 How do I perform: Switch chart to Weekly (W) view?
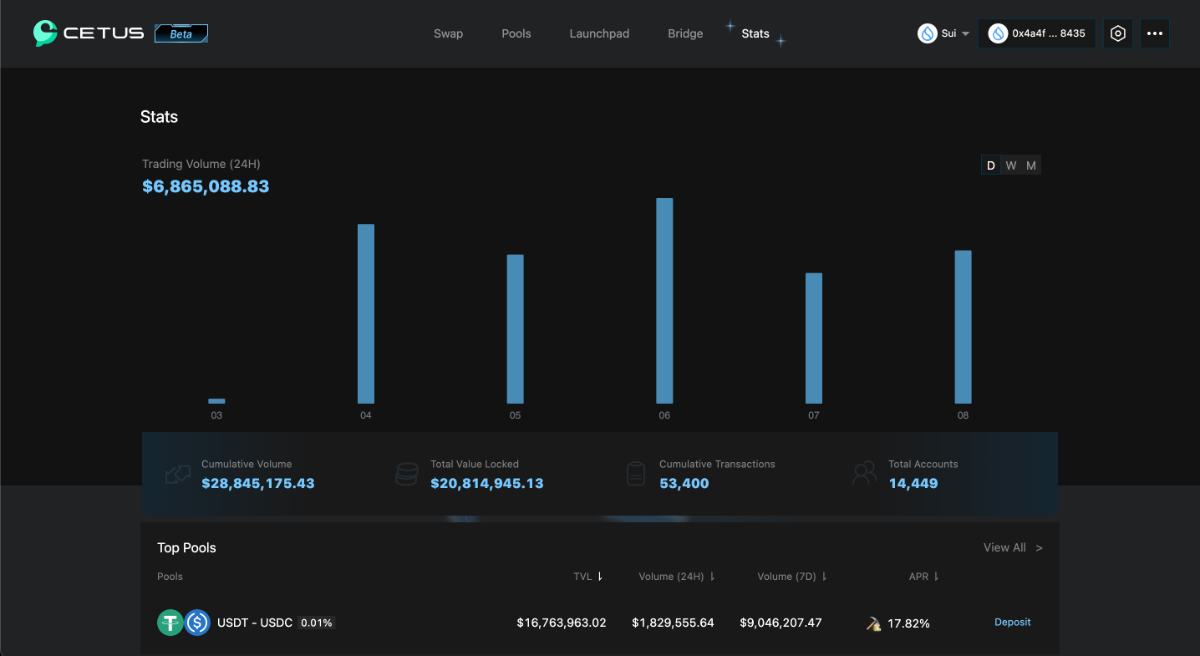[x=1011, y=165]
